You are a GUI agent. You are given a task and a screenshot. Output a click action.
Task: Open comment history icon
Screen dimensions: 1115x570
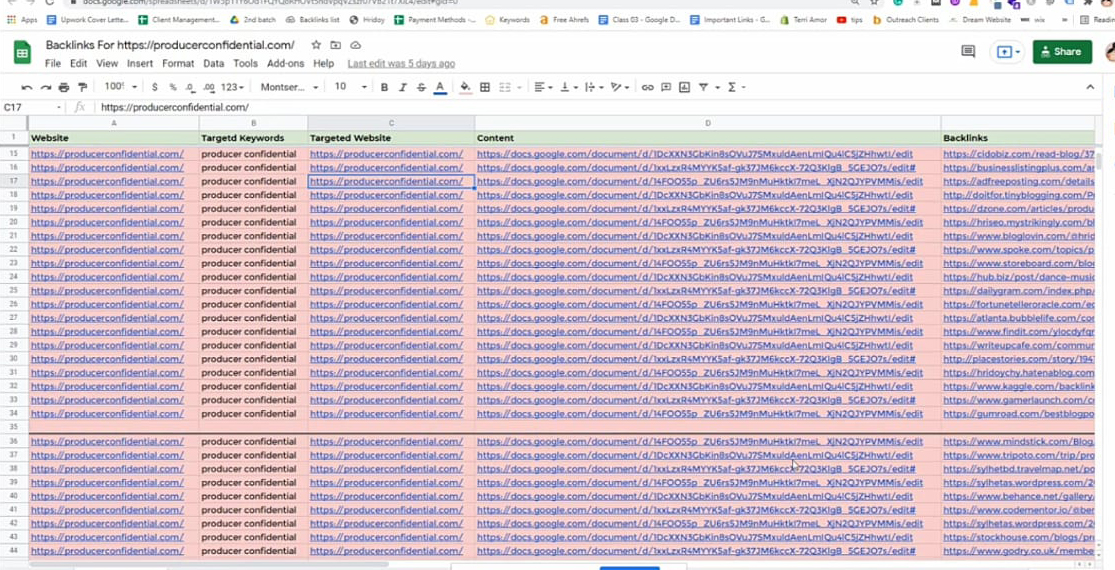click(967, 52)
